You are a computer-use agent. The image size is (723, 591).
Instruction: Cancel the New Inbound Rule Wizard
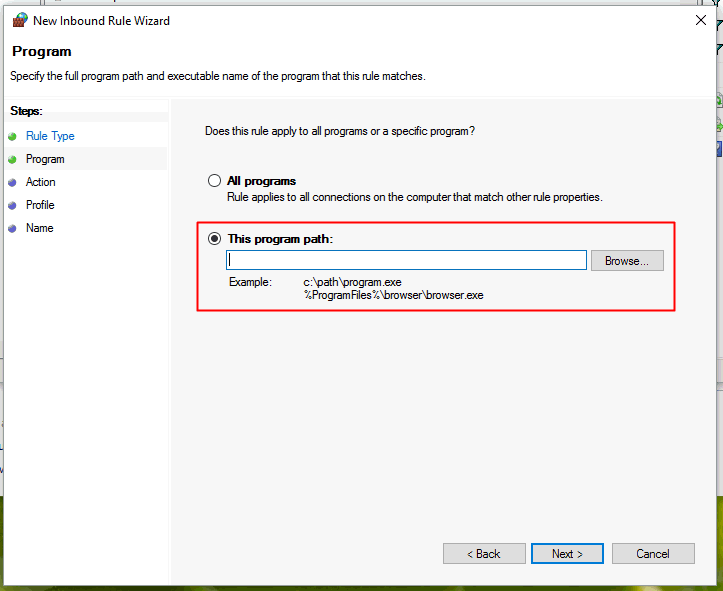click(x=653, y=553)
